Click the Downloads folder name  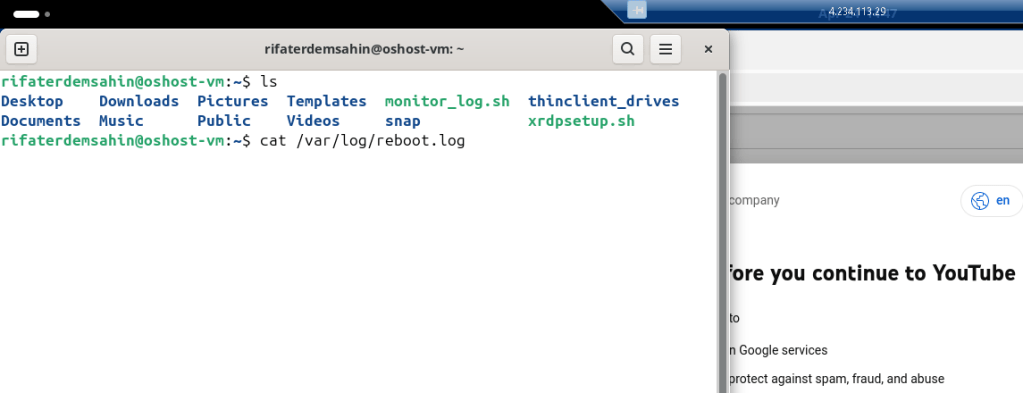click(x=139, y=101)
